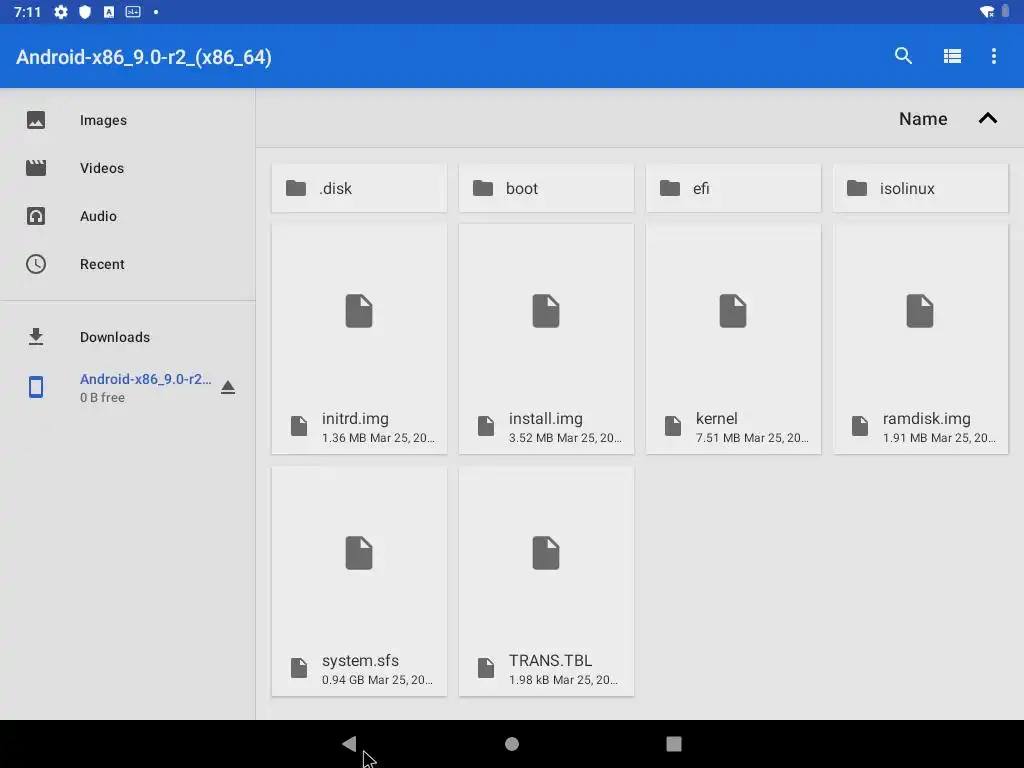Select Images in the sidebar
Screen dimensions: 1024x768
point(127,120)
